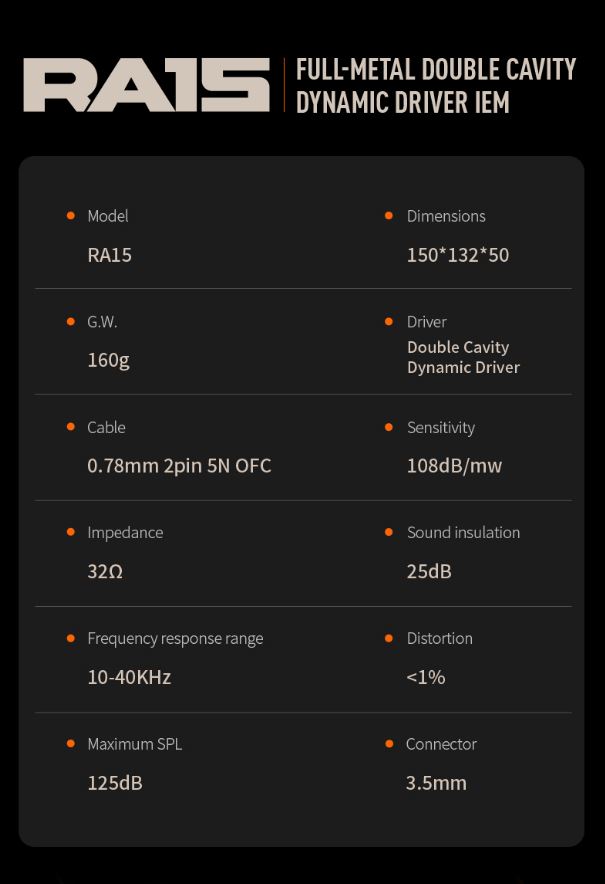
Task: Click the orange dot next to Connector
Action: point(389,744)
